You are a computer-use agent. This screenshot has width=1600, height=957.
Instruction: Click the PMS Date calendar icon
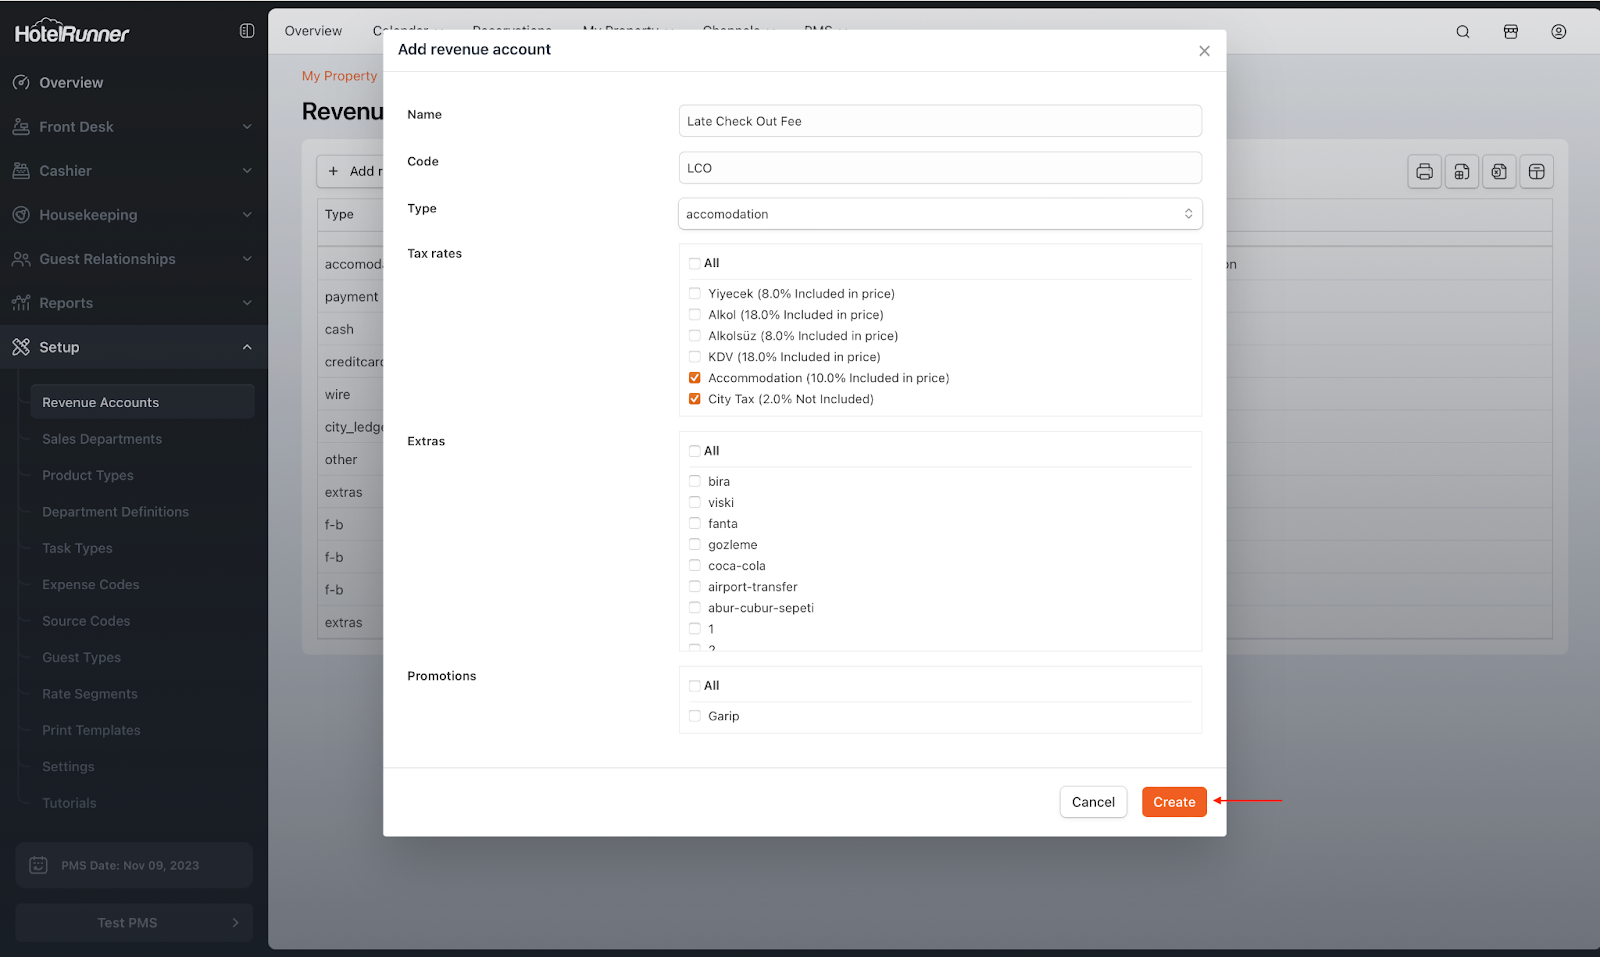click(38, 865)
